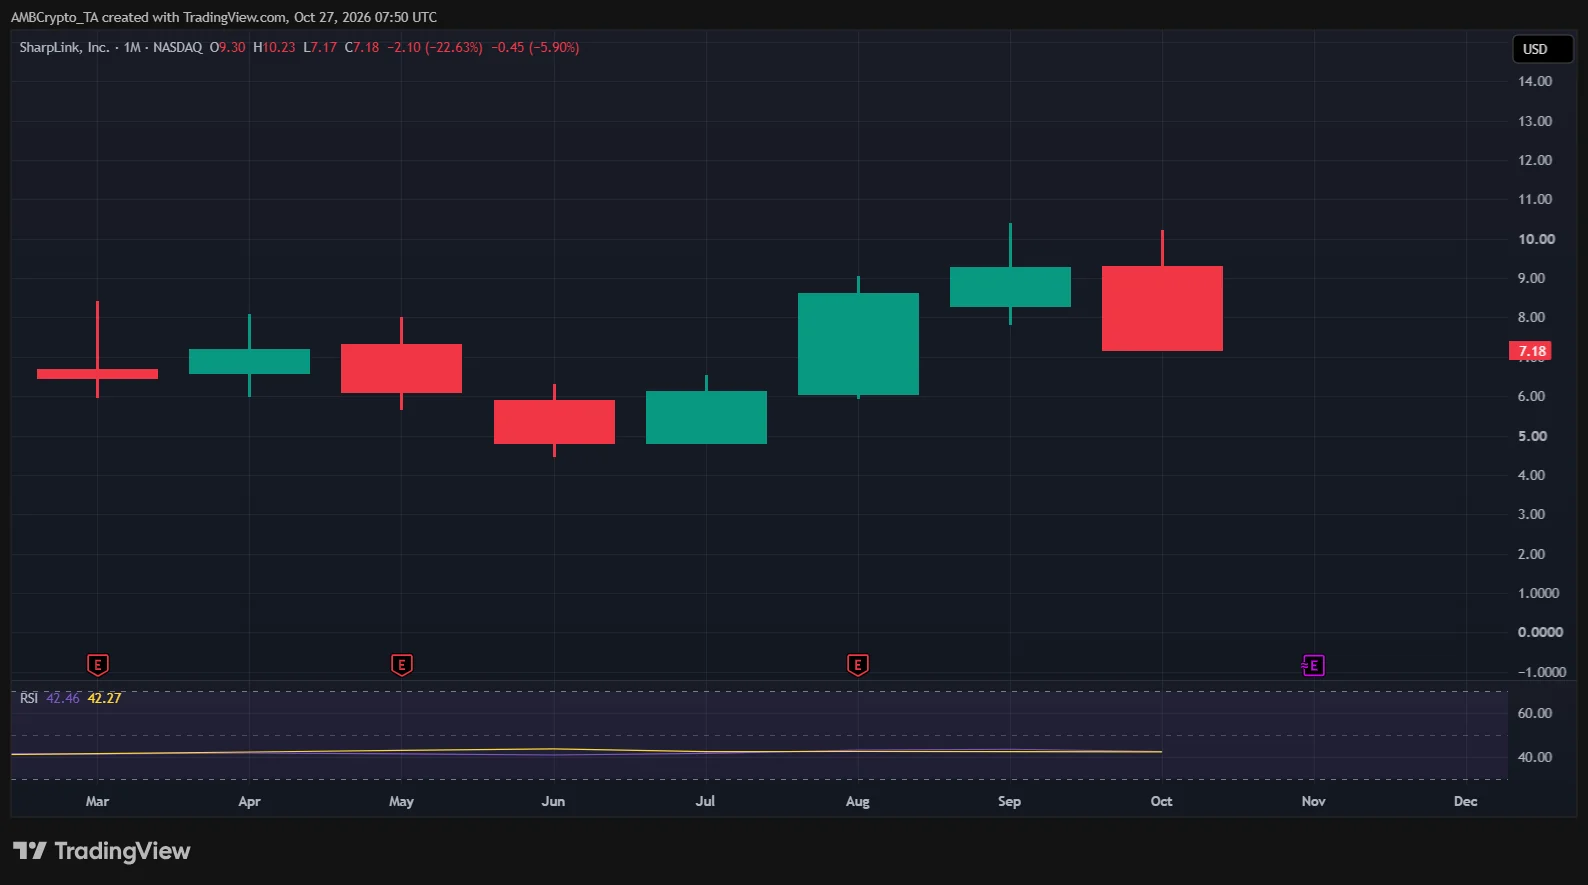Screen dimensions: 1588x885
Task: Click the −2.10 (−22.63%) change value
Action: pyautogui.click(x=435, y=47)
